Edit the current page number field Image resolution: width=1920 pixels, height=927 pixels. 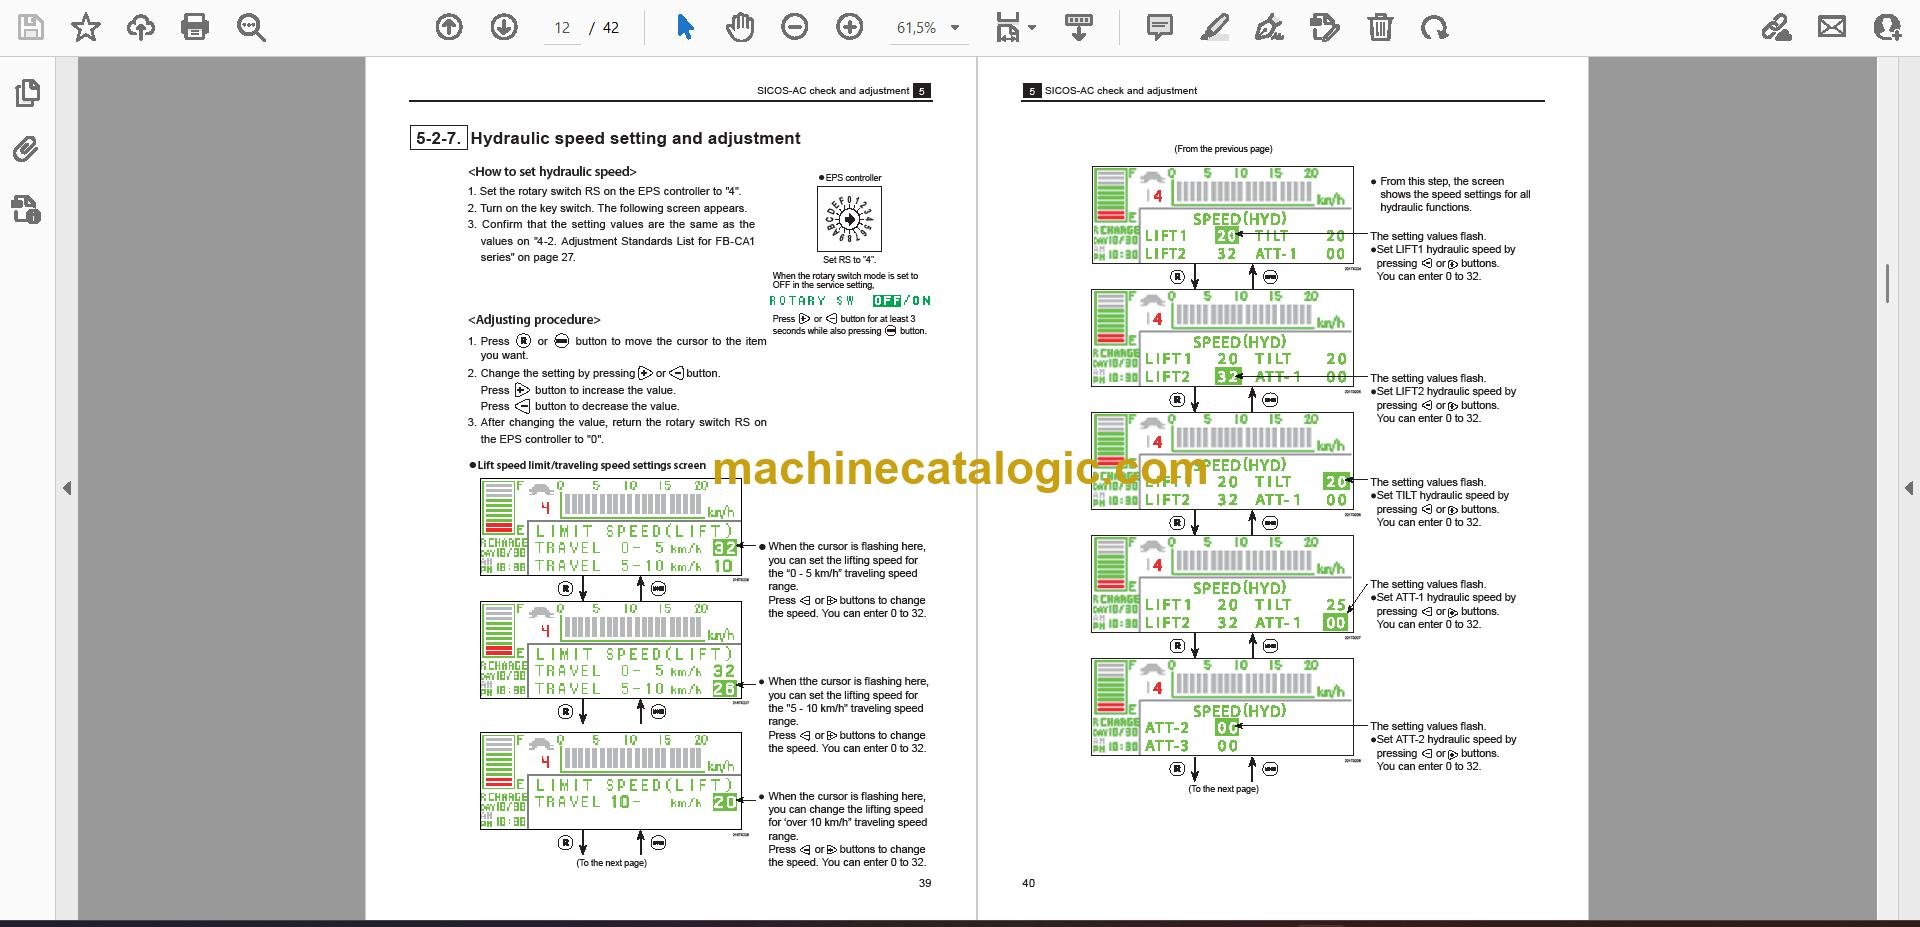click(562, 28)
